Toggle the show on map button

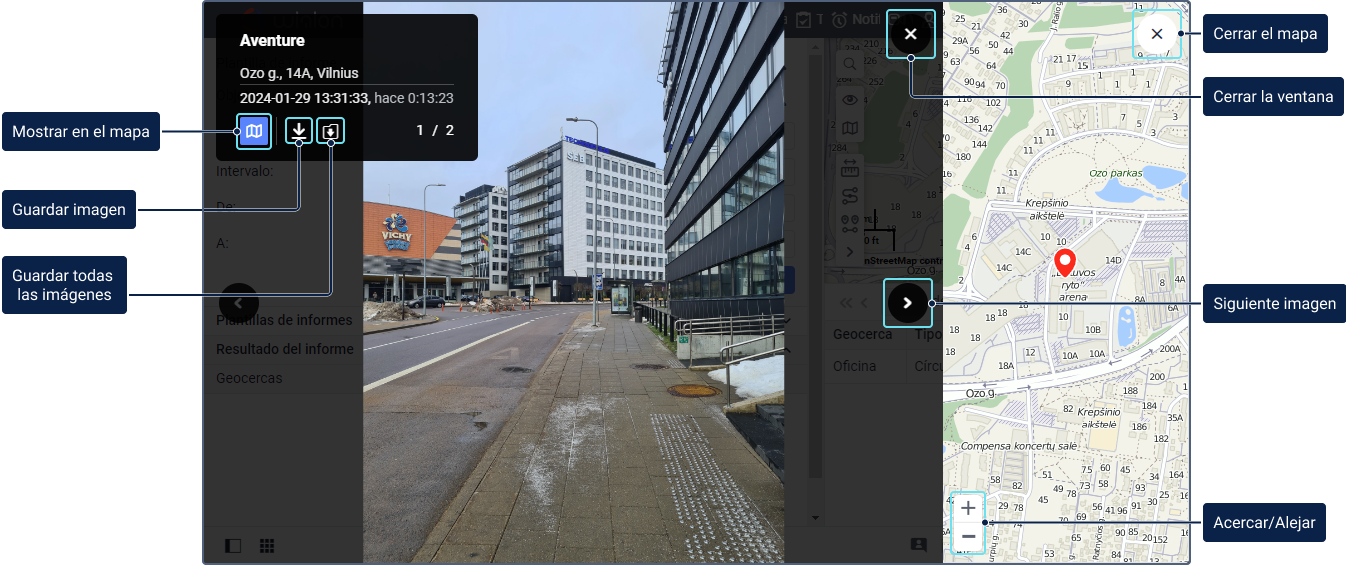[254, 131]
